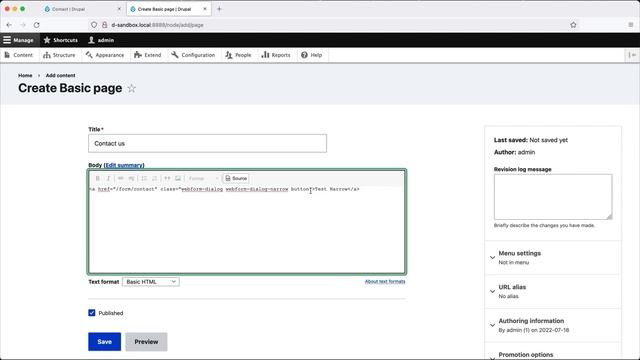Expand the URL alias section
The width and height of the screenshot is (640, 360).
[553, 291]
